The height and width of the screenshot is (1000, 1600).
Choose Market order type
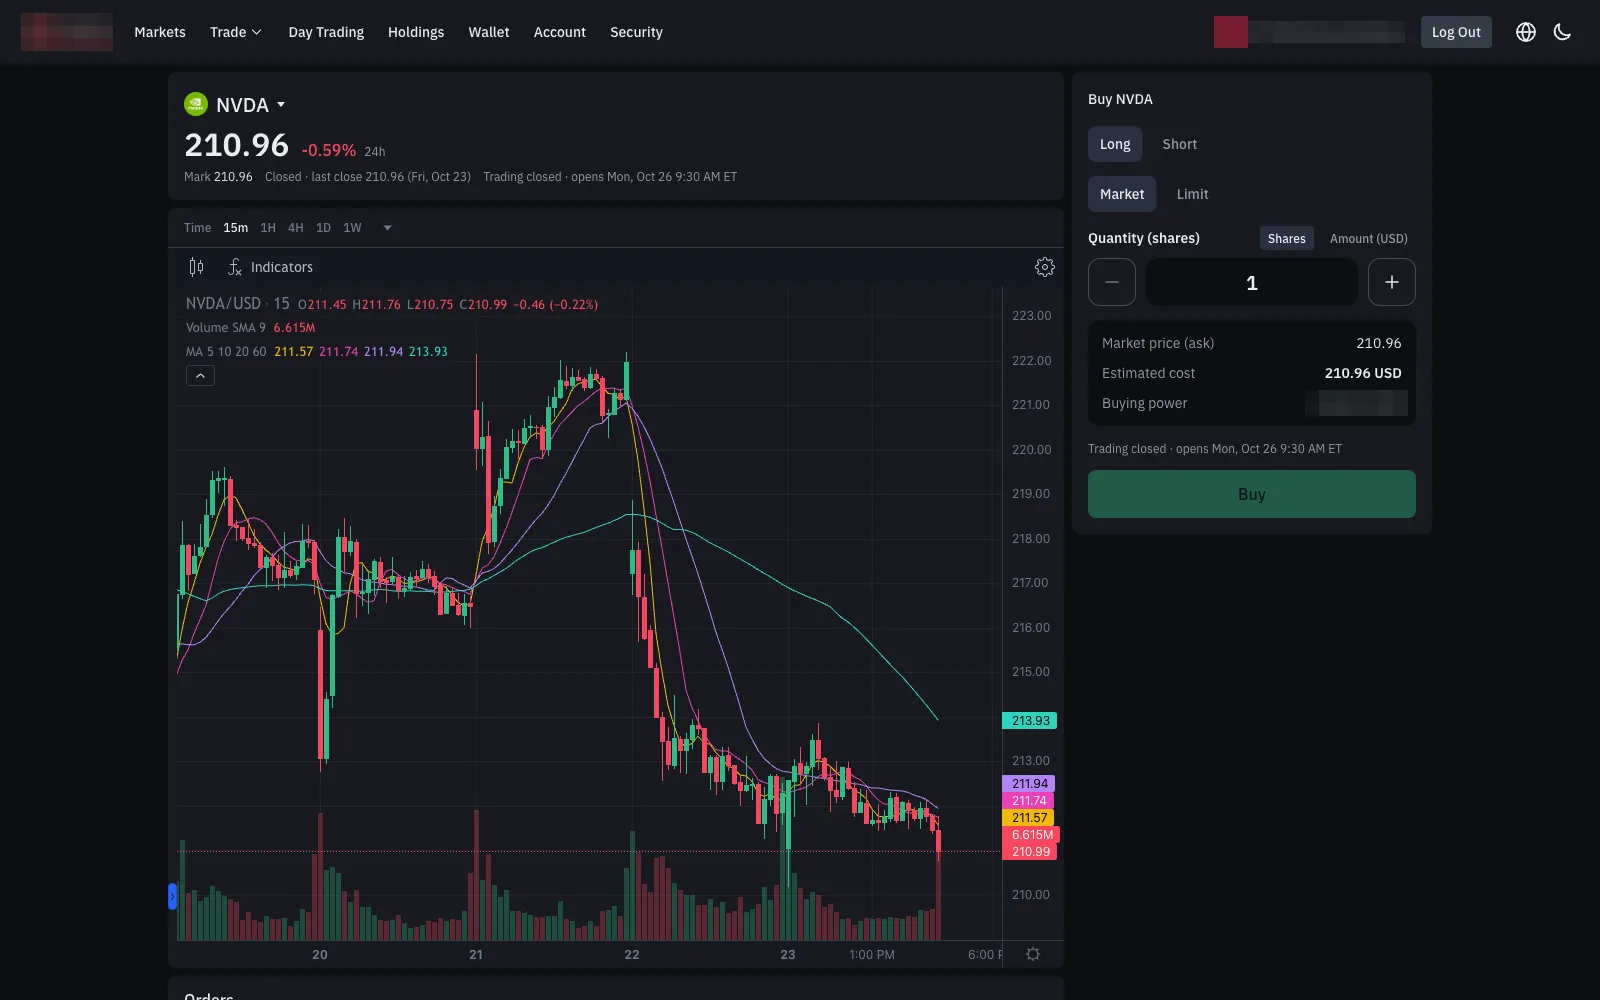tap(1122, 194)
